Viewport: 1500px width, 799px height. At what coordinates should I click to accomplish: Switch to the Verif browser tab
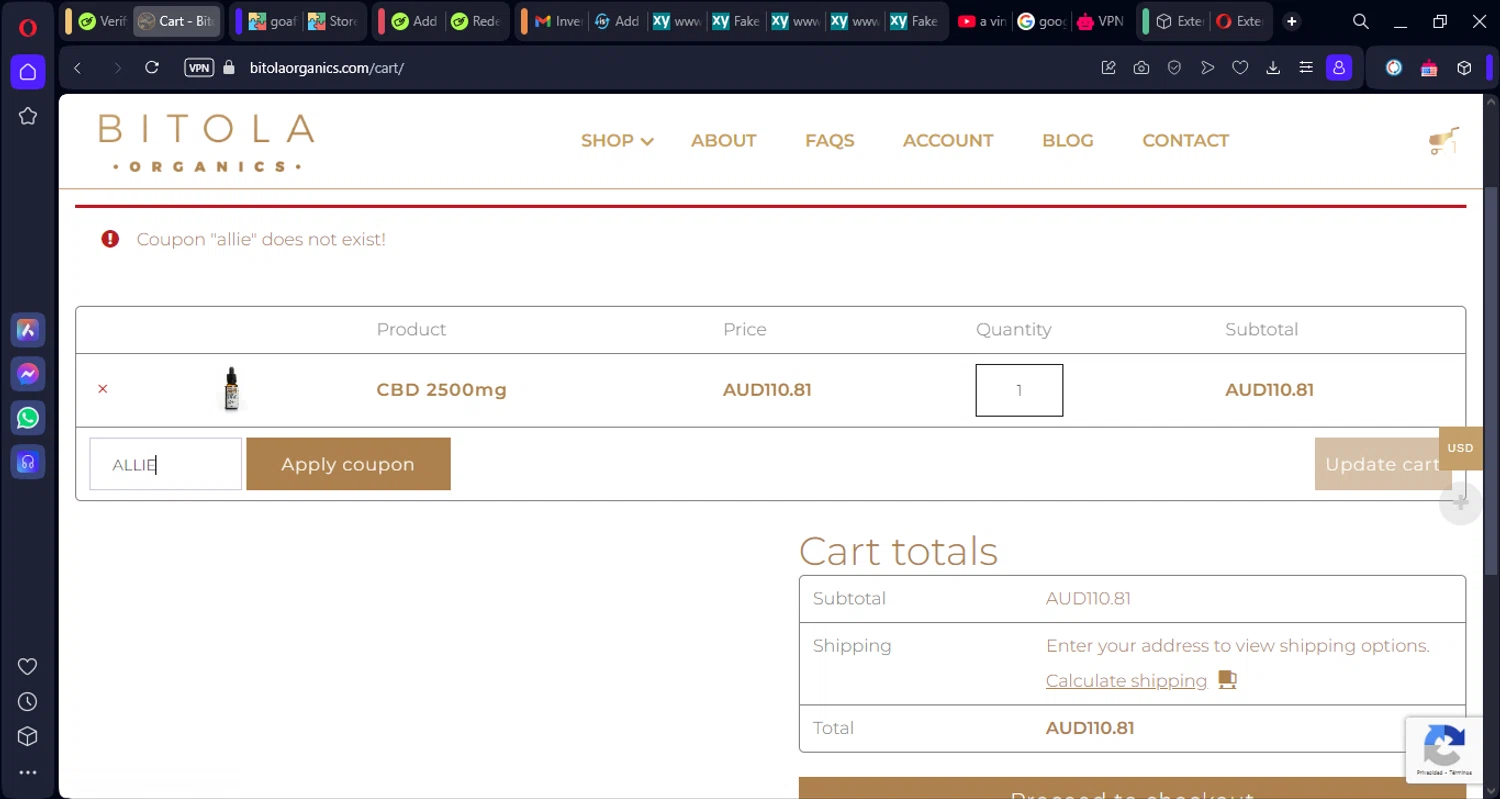click(x=102, y=21)
